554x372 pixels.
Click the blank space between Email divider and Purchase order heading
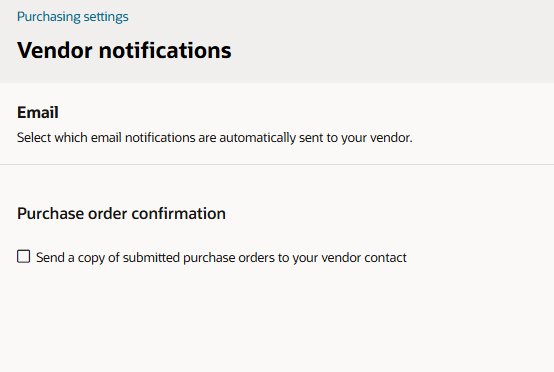(277, 185)
